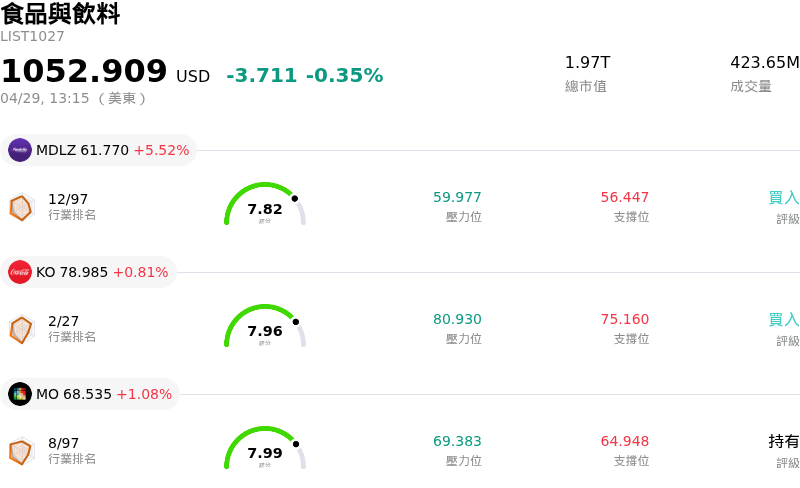Click KO support level 75.160
Image resolution: width=800 pixels, height=488 pixels.
(625, 320)
